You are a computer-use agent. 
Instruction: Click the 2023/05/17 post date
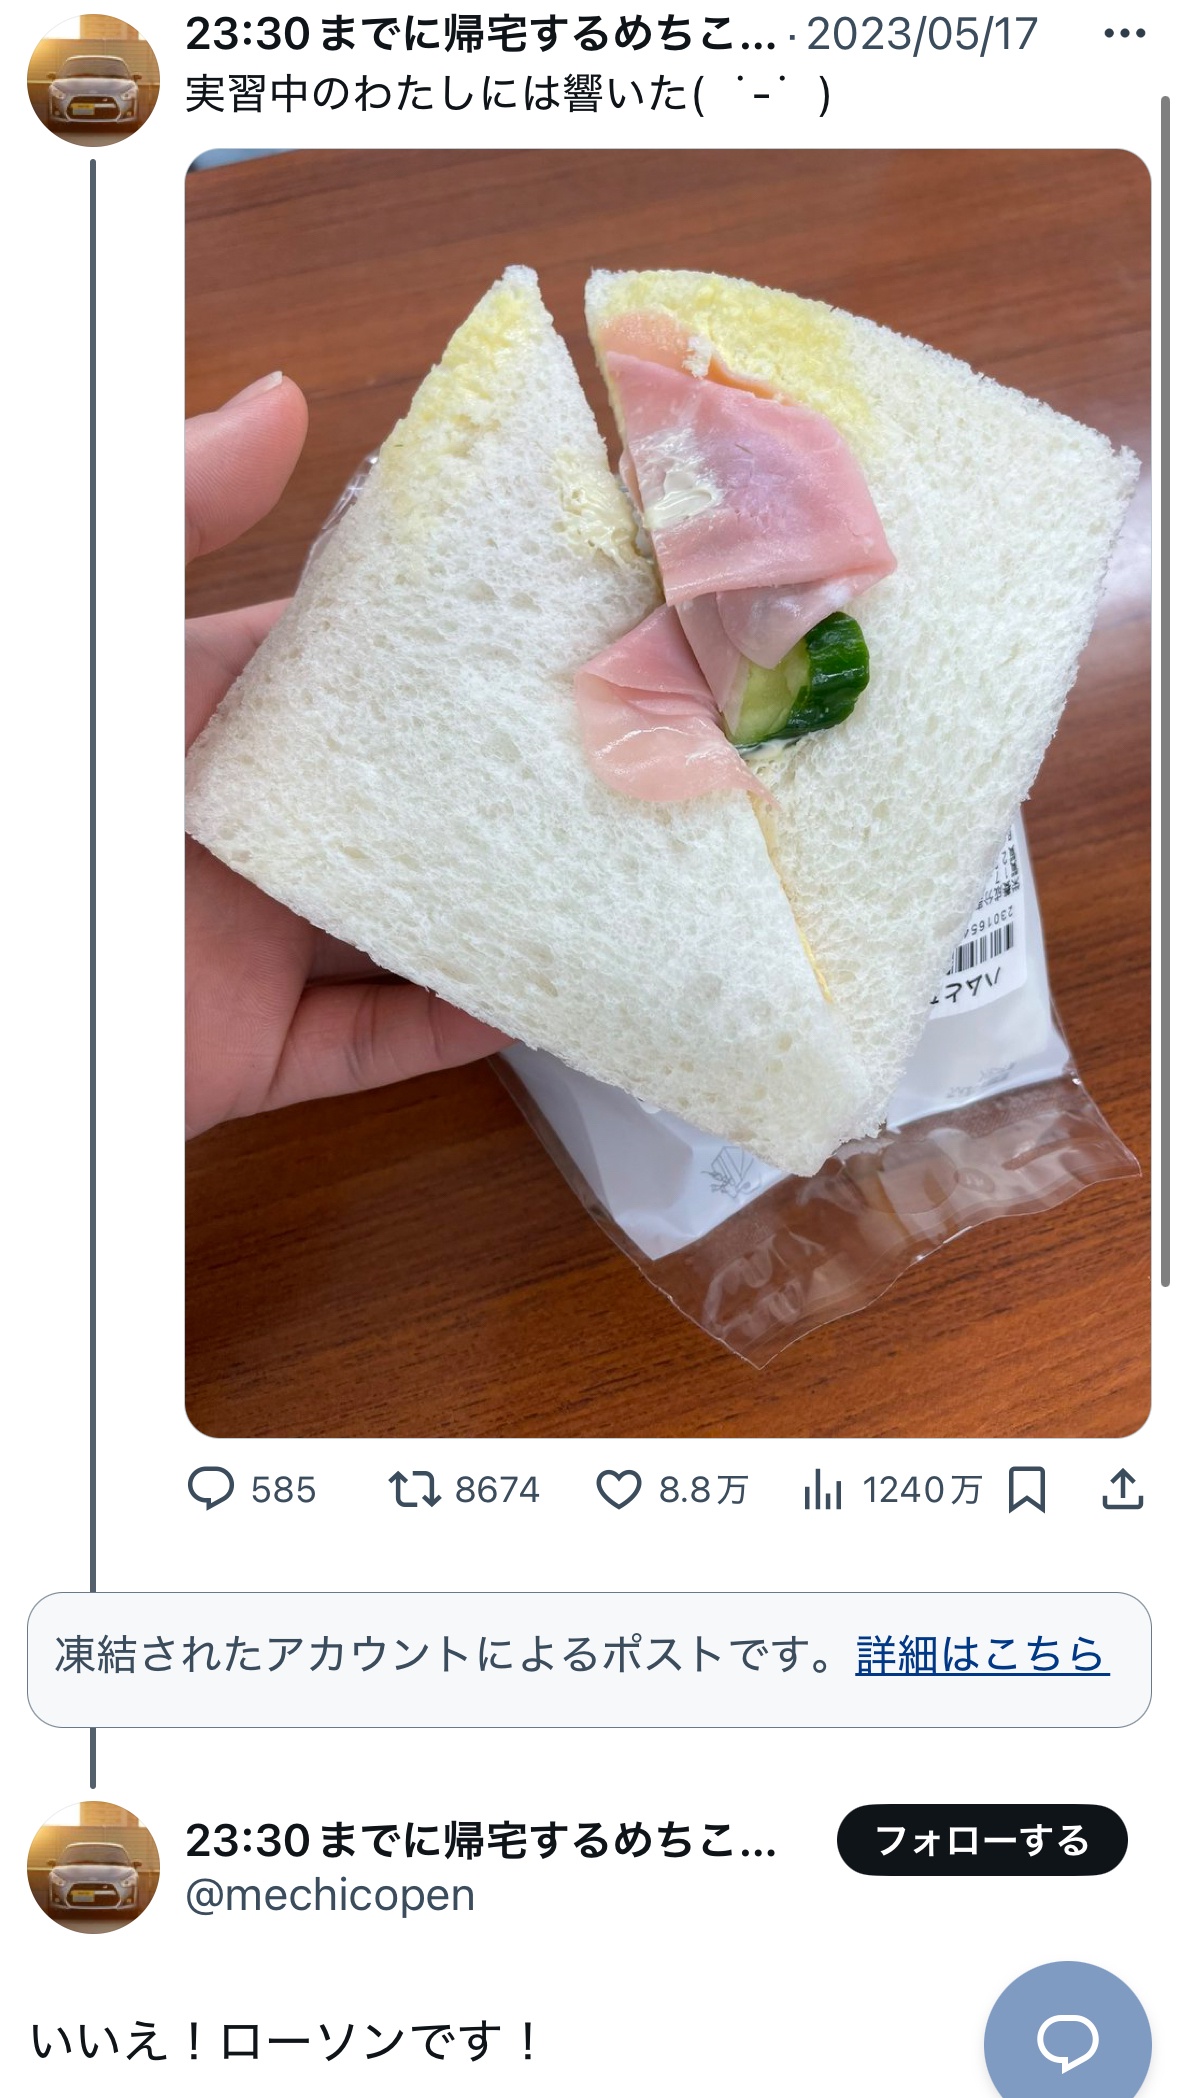coord(922,35)
